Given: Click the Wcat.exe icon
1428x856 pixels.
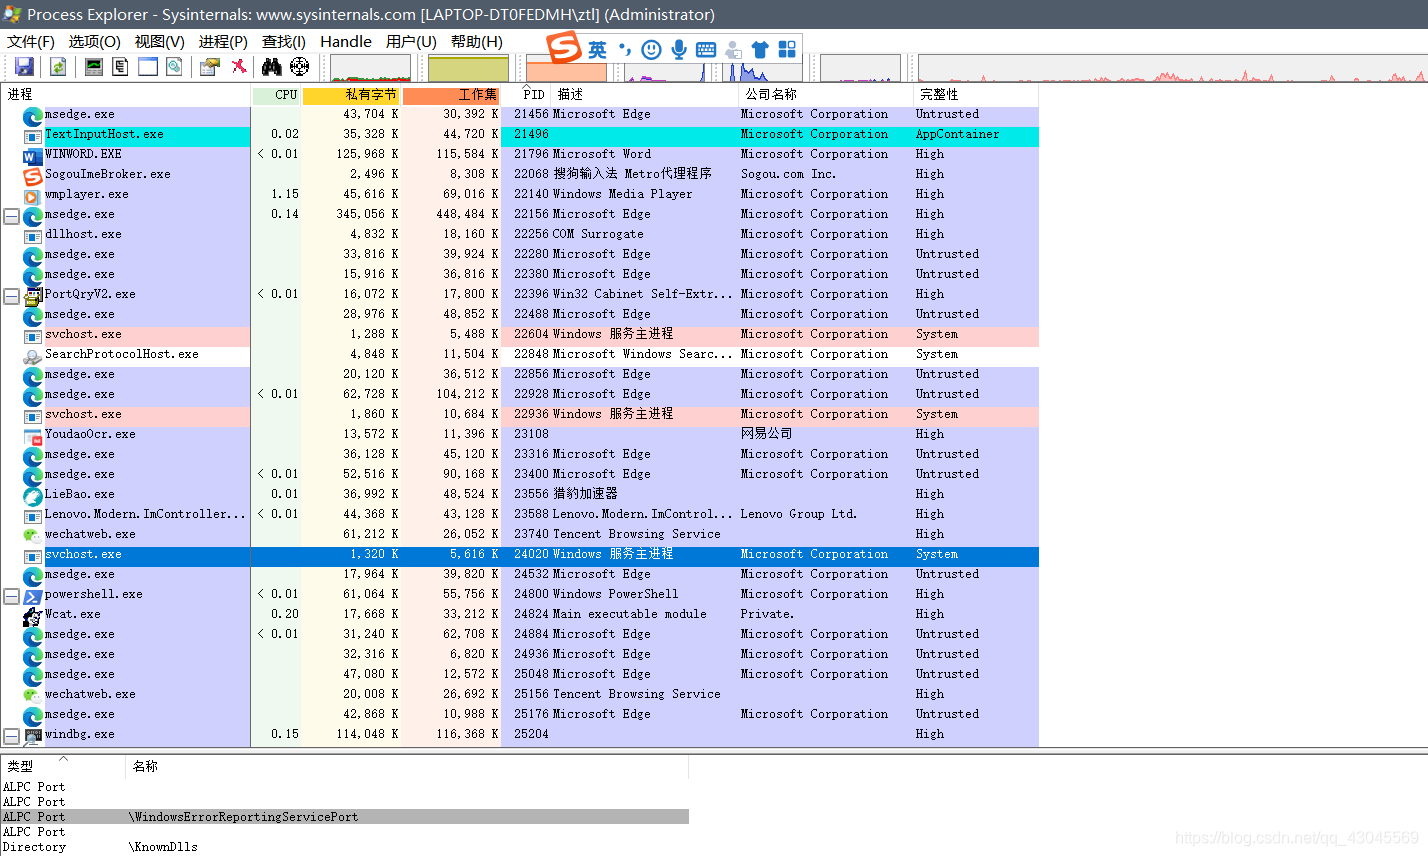Looking at the screenshot, I should (32, 615).
